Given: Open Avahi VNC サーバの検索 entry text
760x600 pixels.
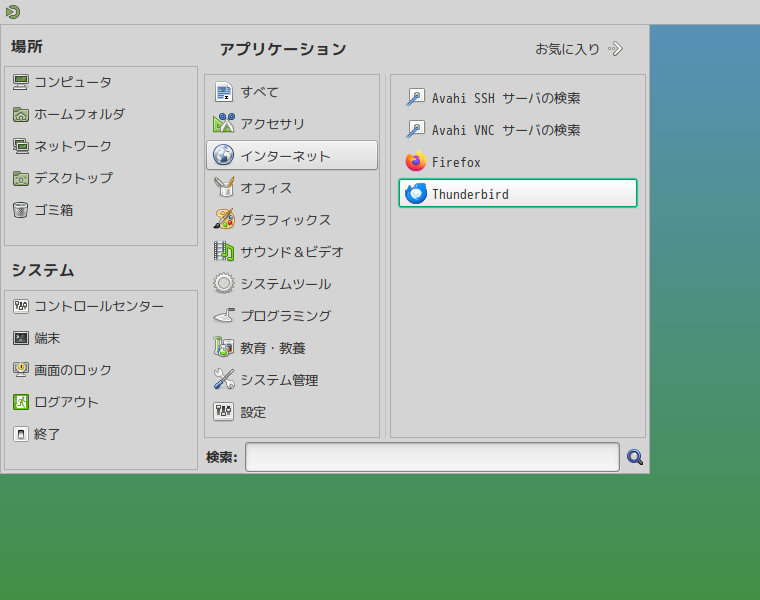Looking at the screenshot, I should coord(506,130).
